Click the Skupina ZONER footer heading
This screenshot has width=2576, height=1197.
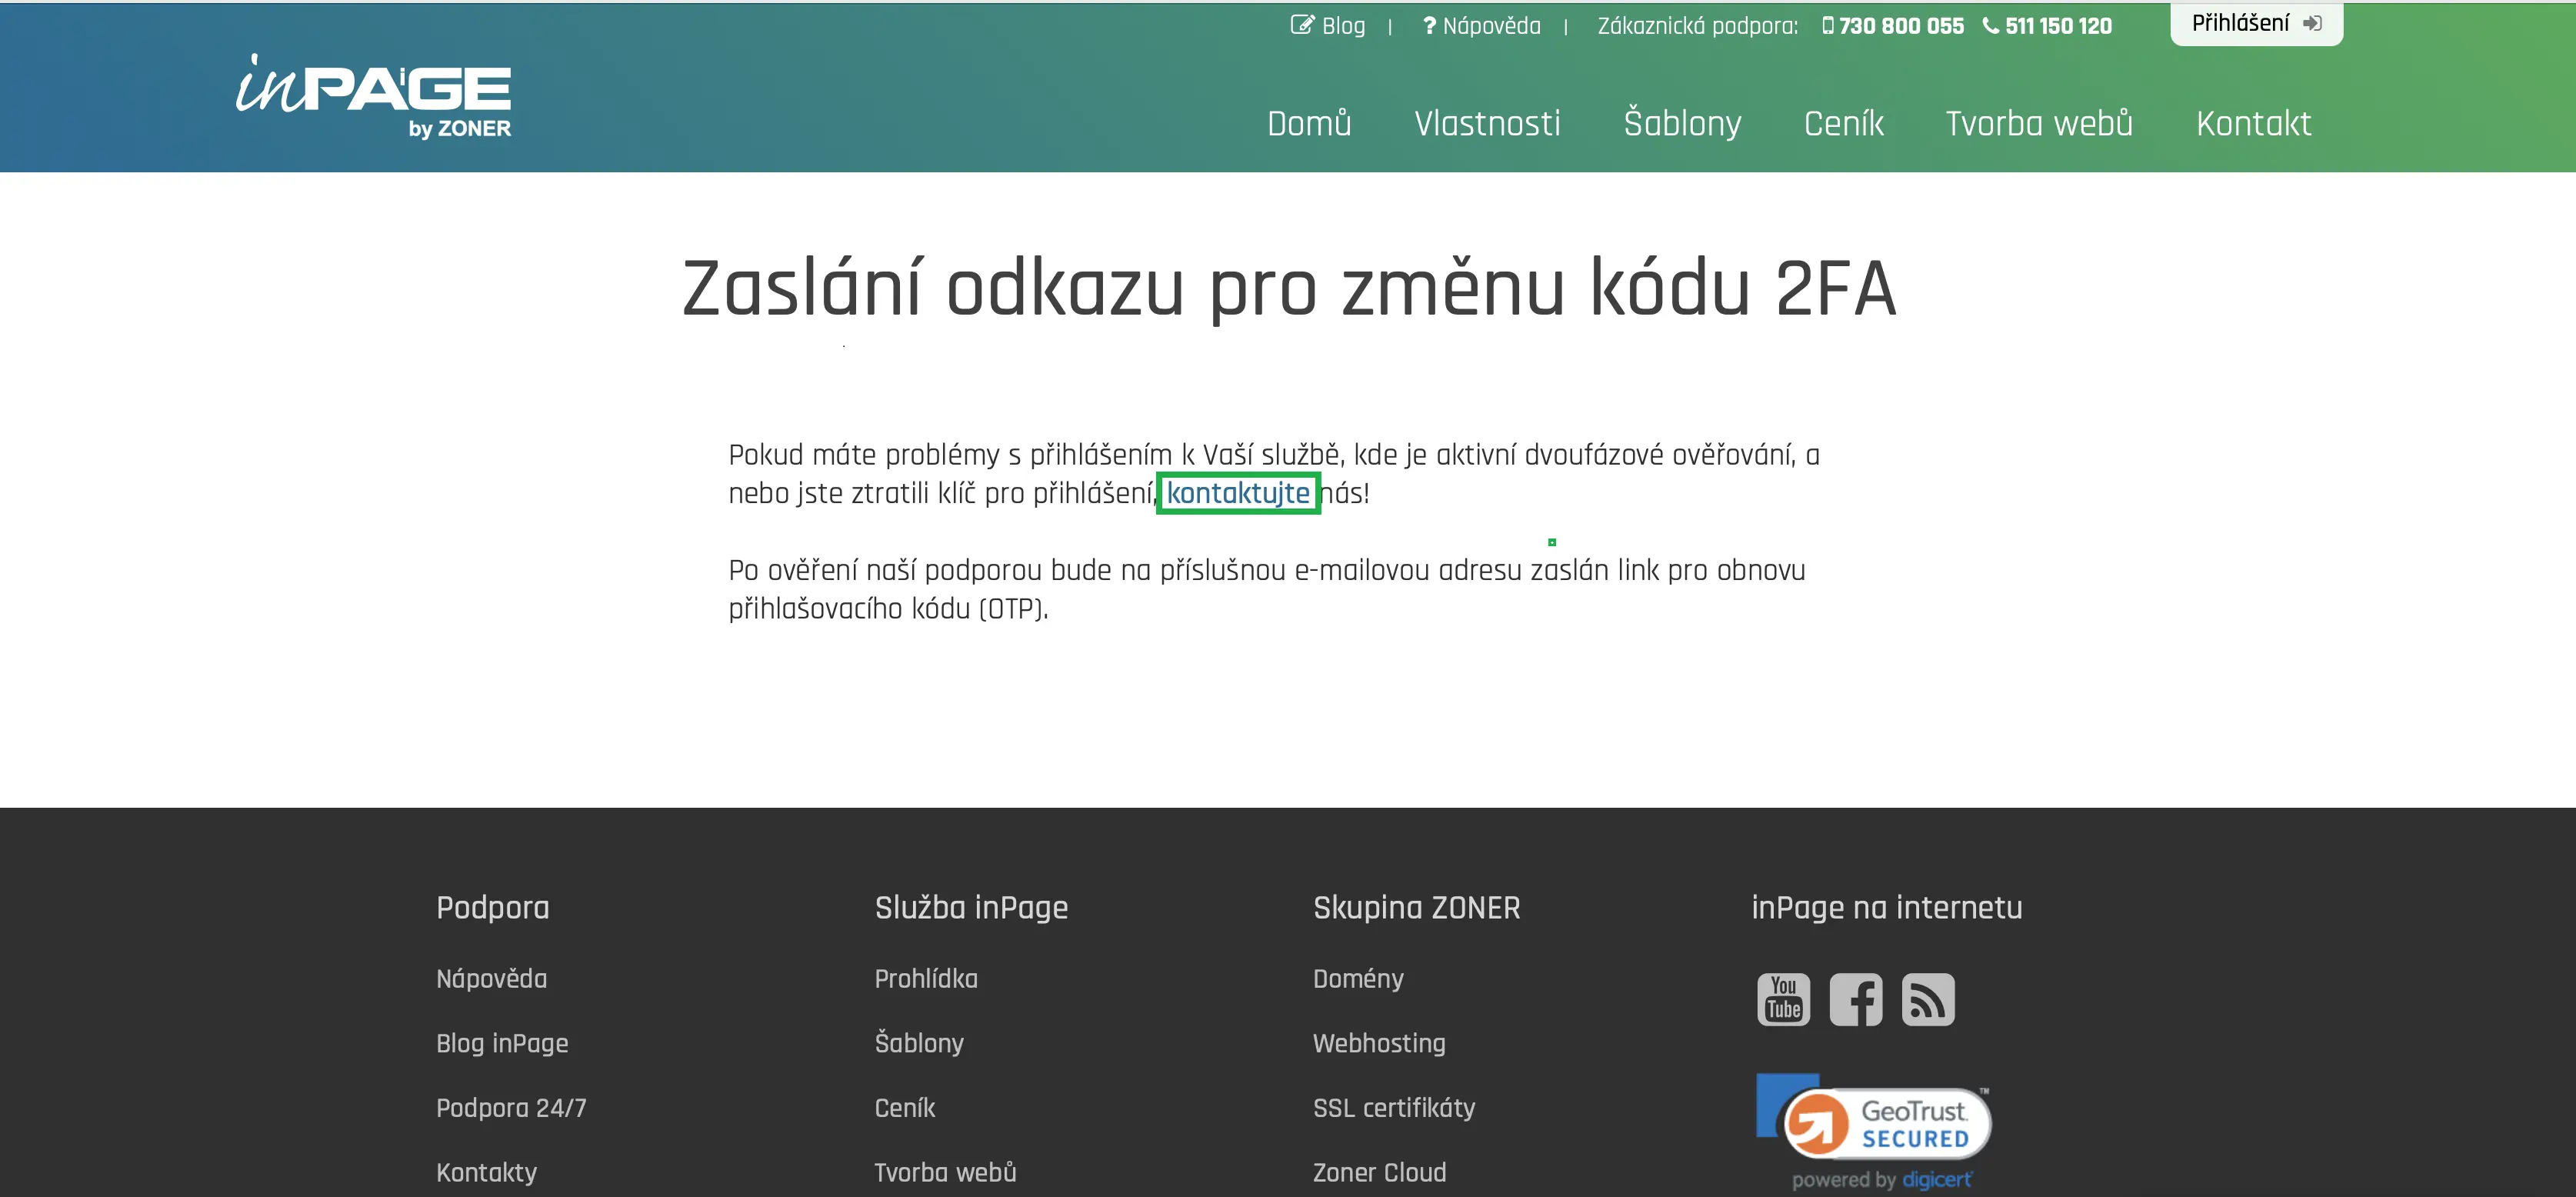pos(1416,907)
